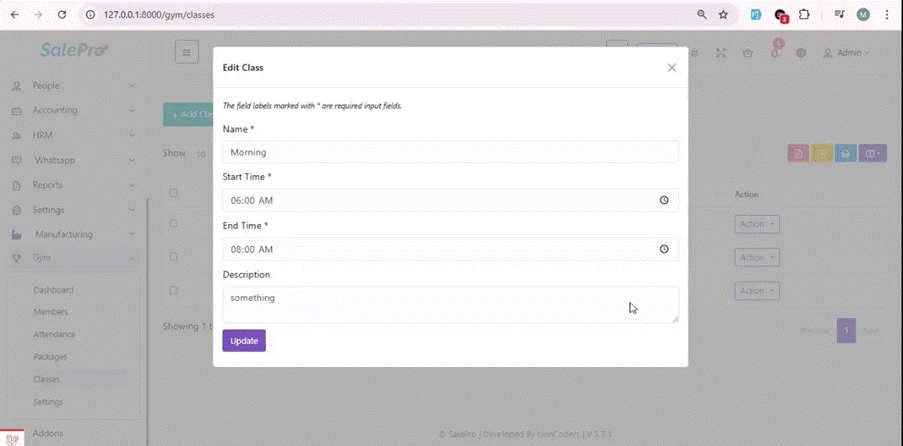Open Chrome's three-dot menu
The height and width of the screenshot is (446, 903).
coord(886,15)
